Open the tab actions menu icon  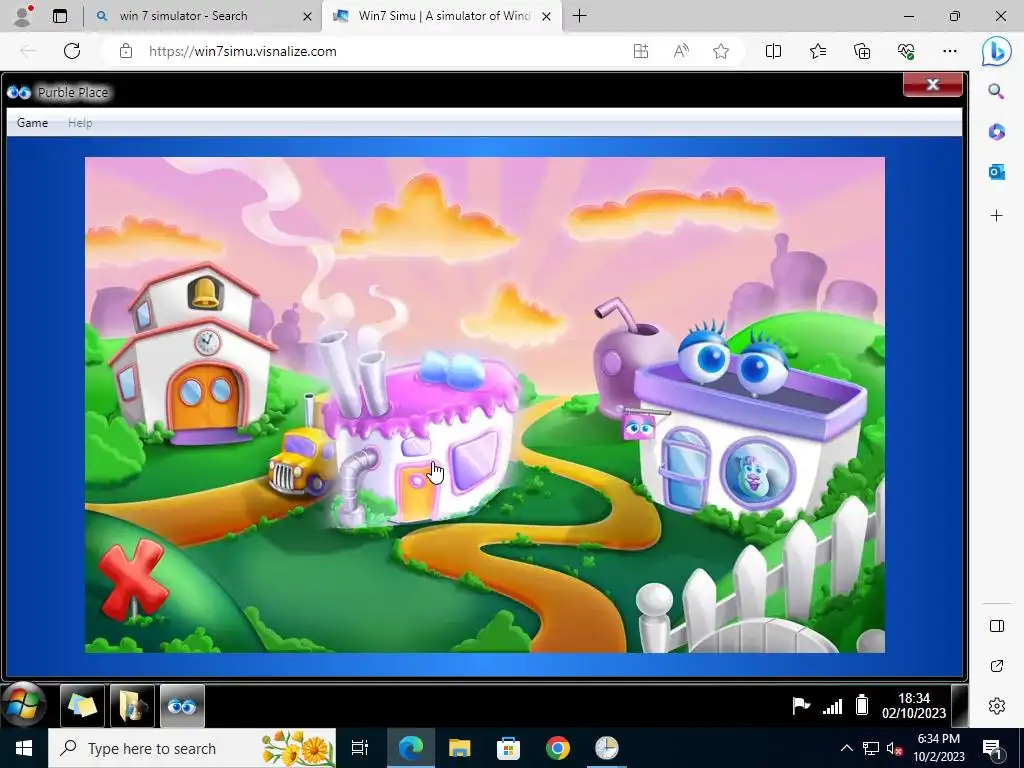pos(60,16)
